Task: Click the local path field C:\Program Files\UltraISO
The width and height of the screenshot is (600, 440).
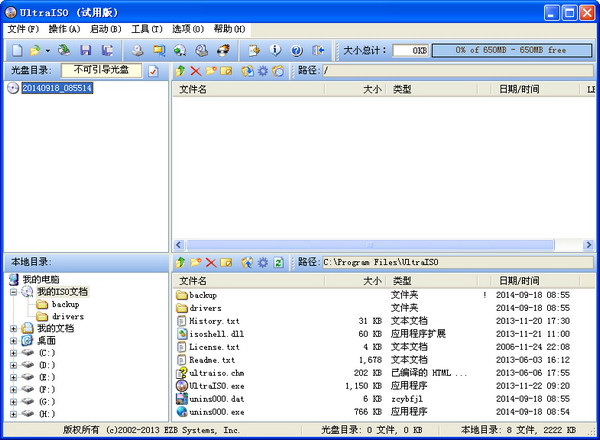Action: click(450, 262)
